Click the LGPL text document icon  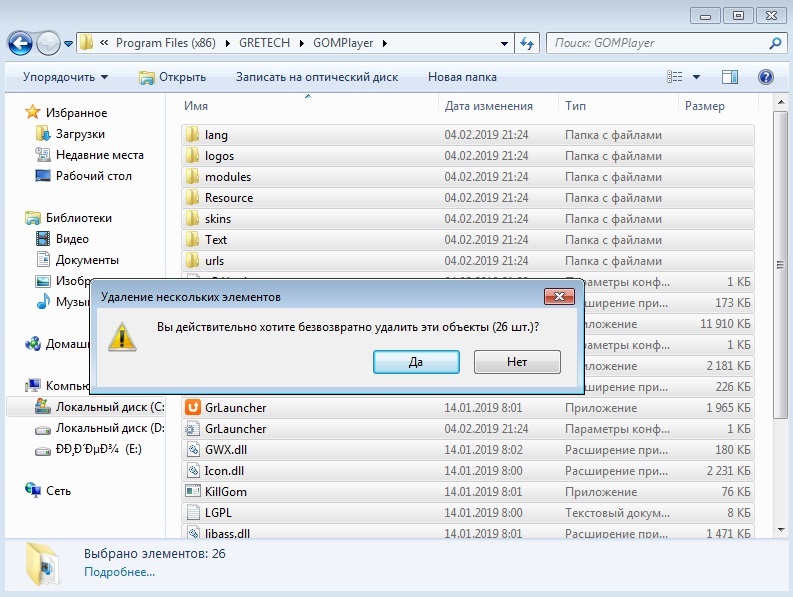(193, 513)
